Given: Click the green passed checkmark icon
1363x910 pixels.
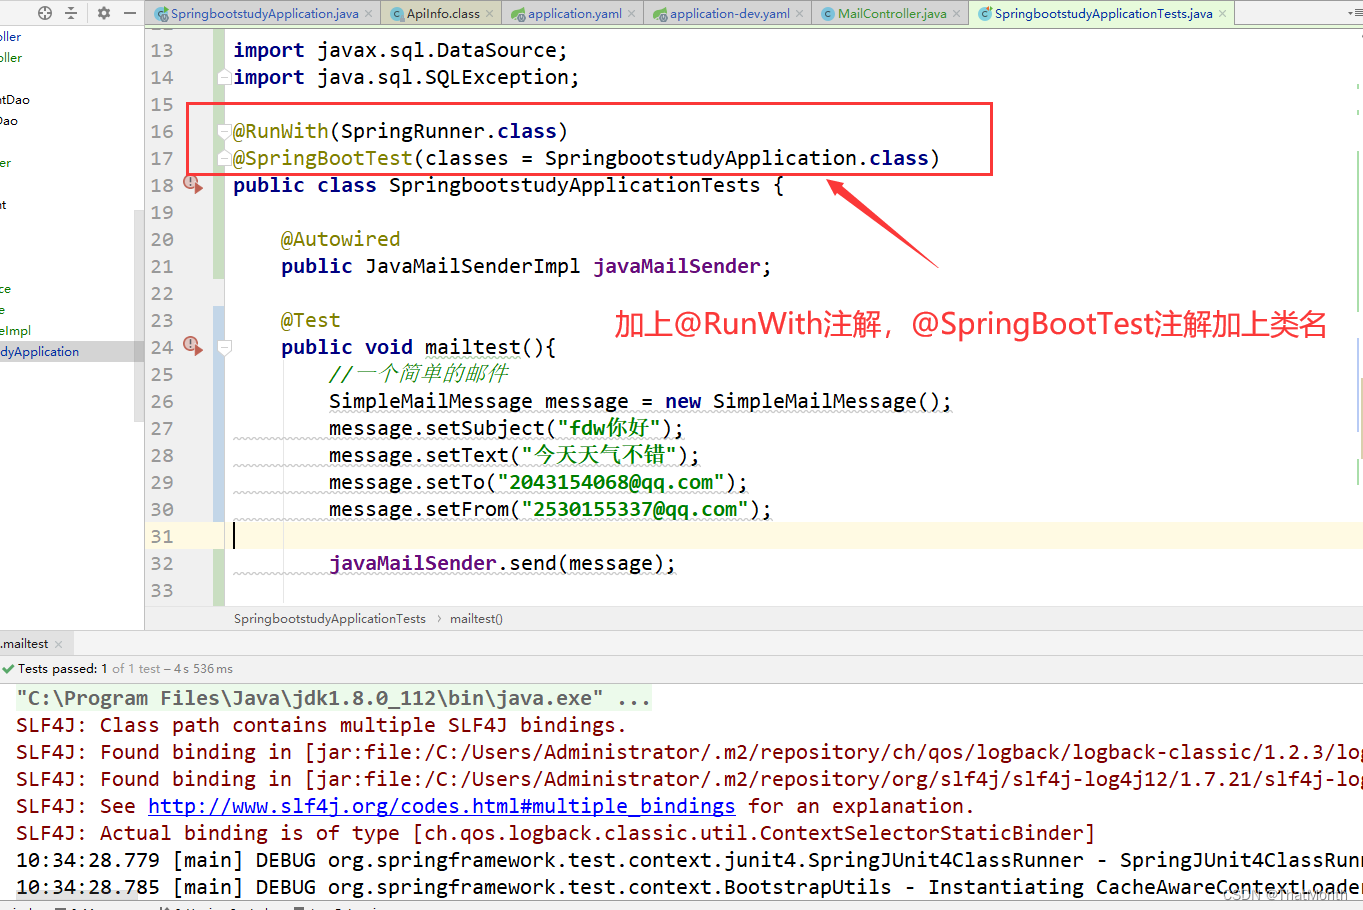Looking at the screenshot, I should 8,669.
